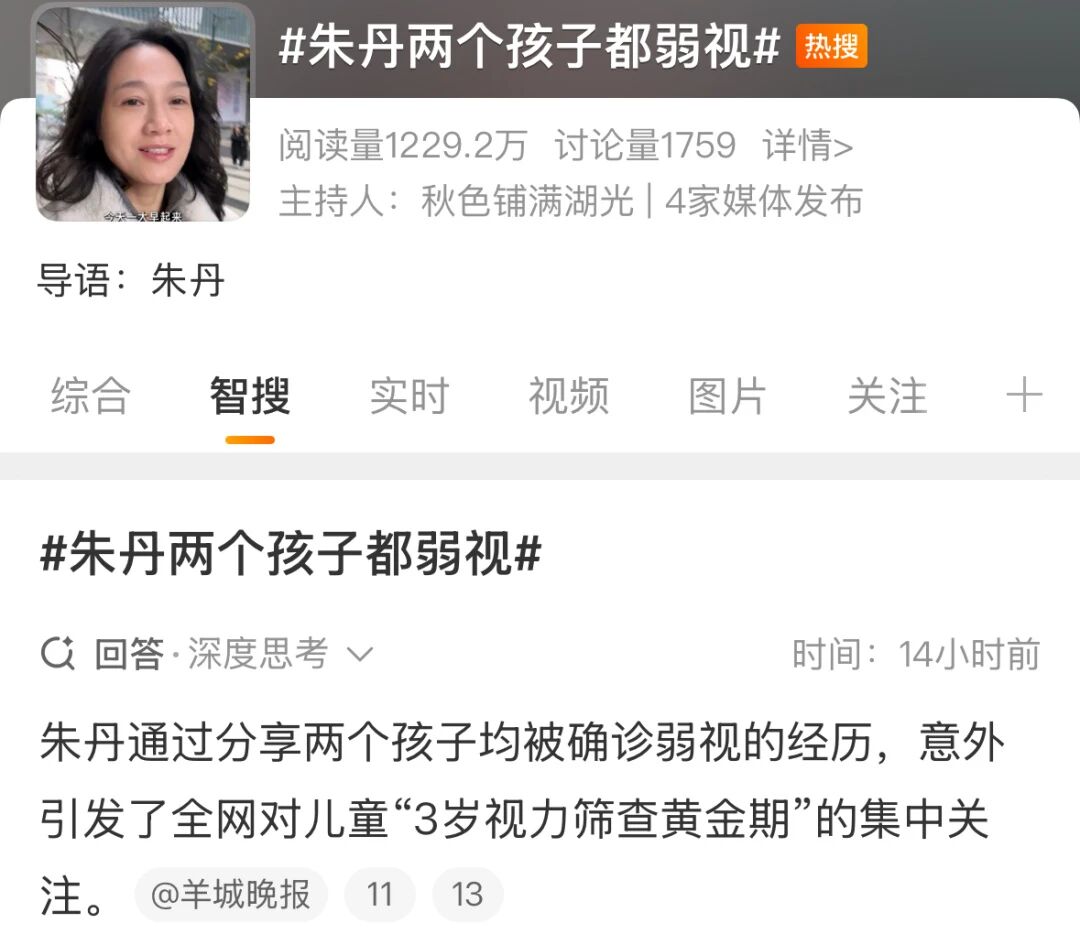The height and width of the screenshot is (934, 1080).
Task: Switch to the 实时 tab
Action: (409, 396)
